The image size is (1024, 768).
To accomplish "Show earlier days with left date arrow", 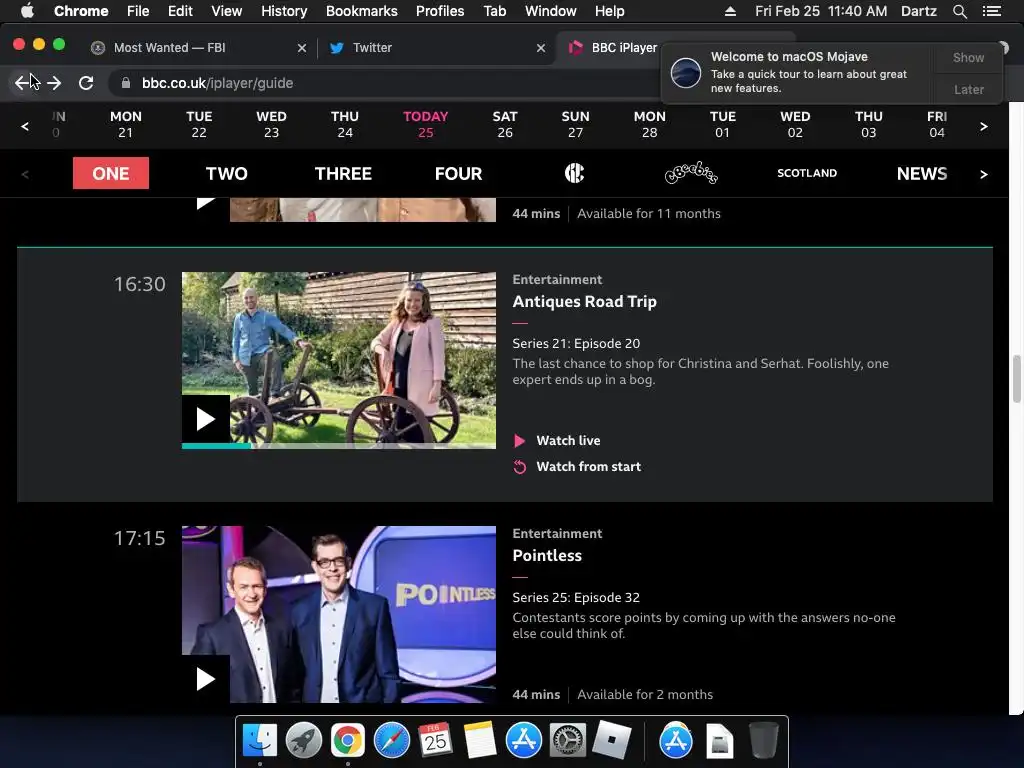I will coord(25,126).
